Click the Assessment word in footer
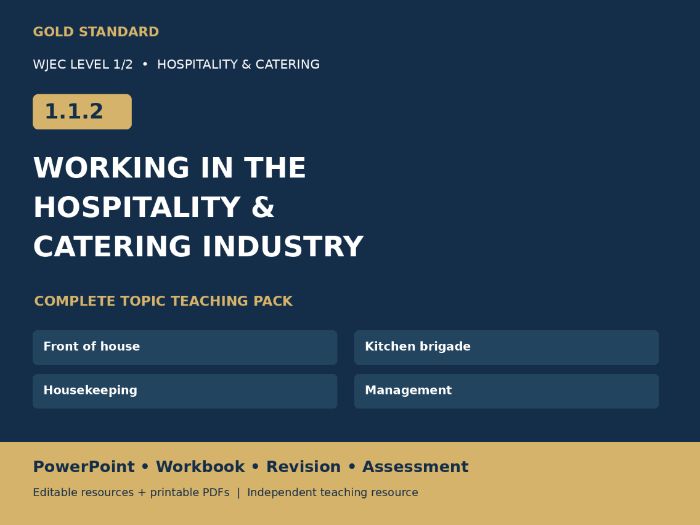Viewport: 700px width, 525px height. click(416, 467)
